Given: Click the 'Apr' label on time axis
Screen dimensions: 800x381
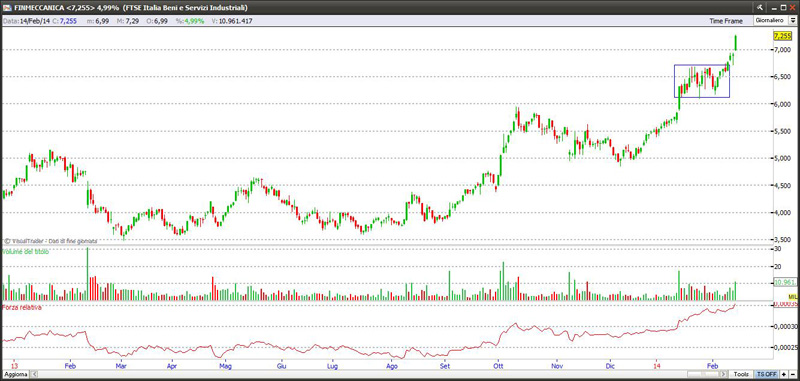Looking at the screenshot, I should 172,366.
